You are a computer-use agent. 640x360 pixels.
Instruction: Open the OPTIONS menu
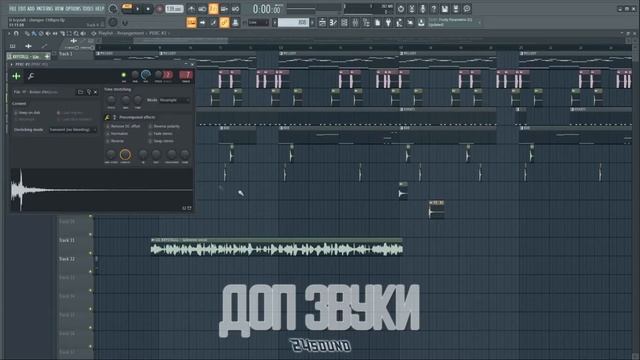pyautogui.click(x=73, y=8)
